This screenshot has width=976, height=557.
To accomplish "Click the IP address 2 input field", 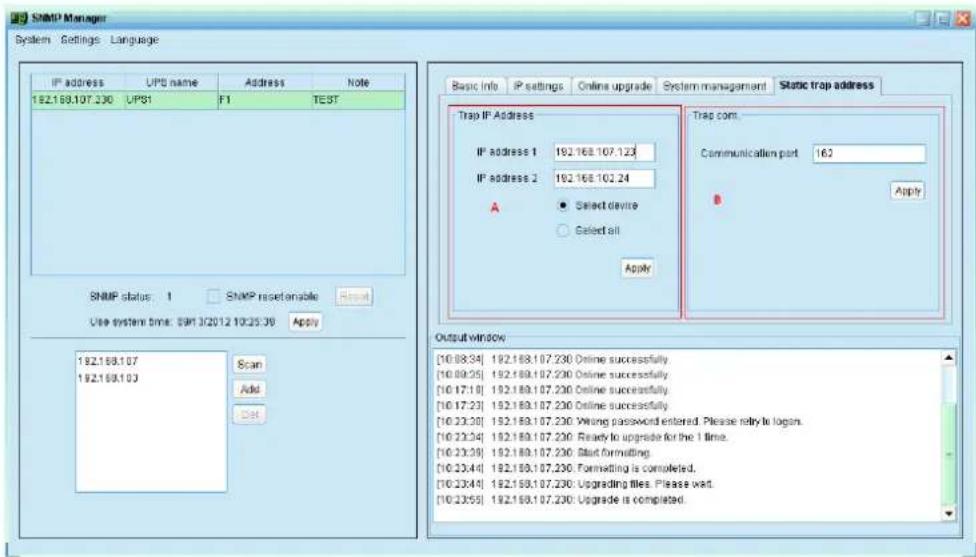I will pos(604,179).
